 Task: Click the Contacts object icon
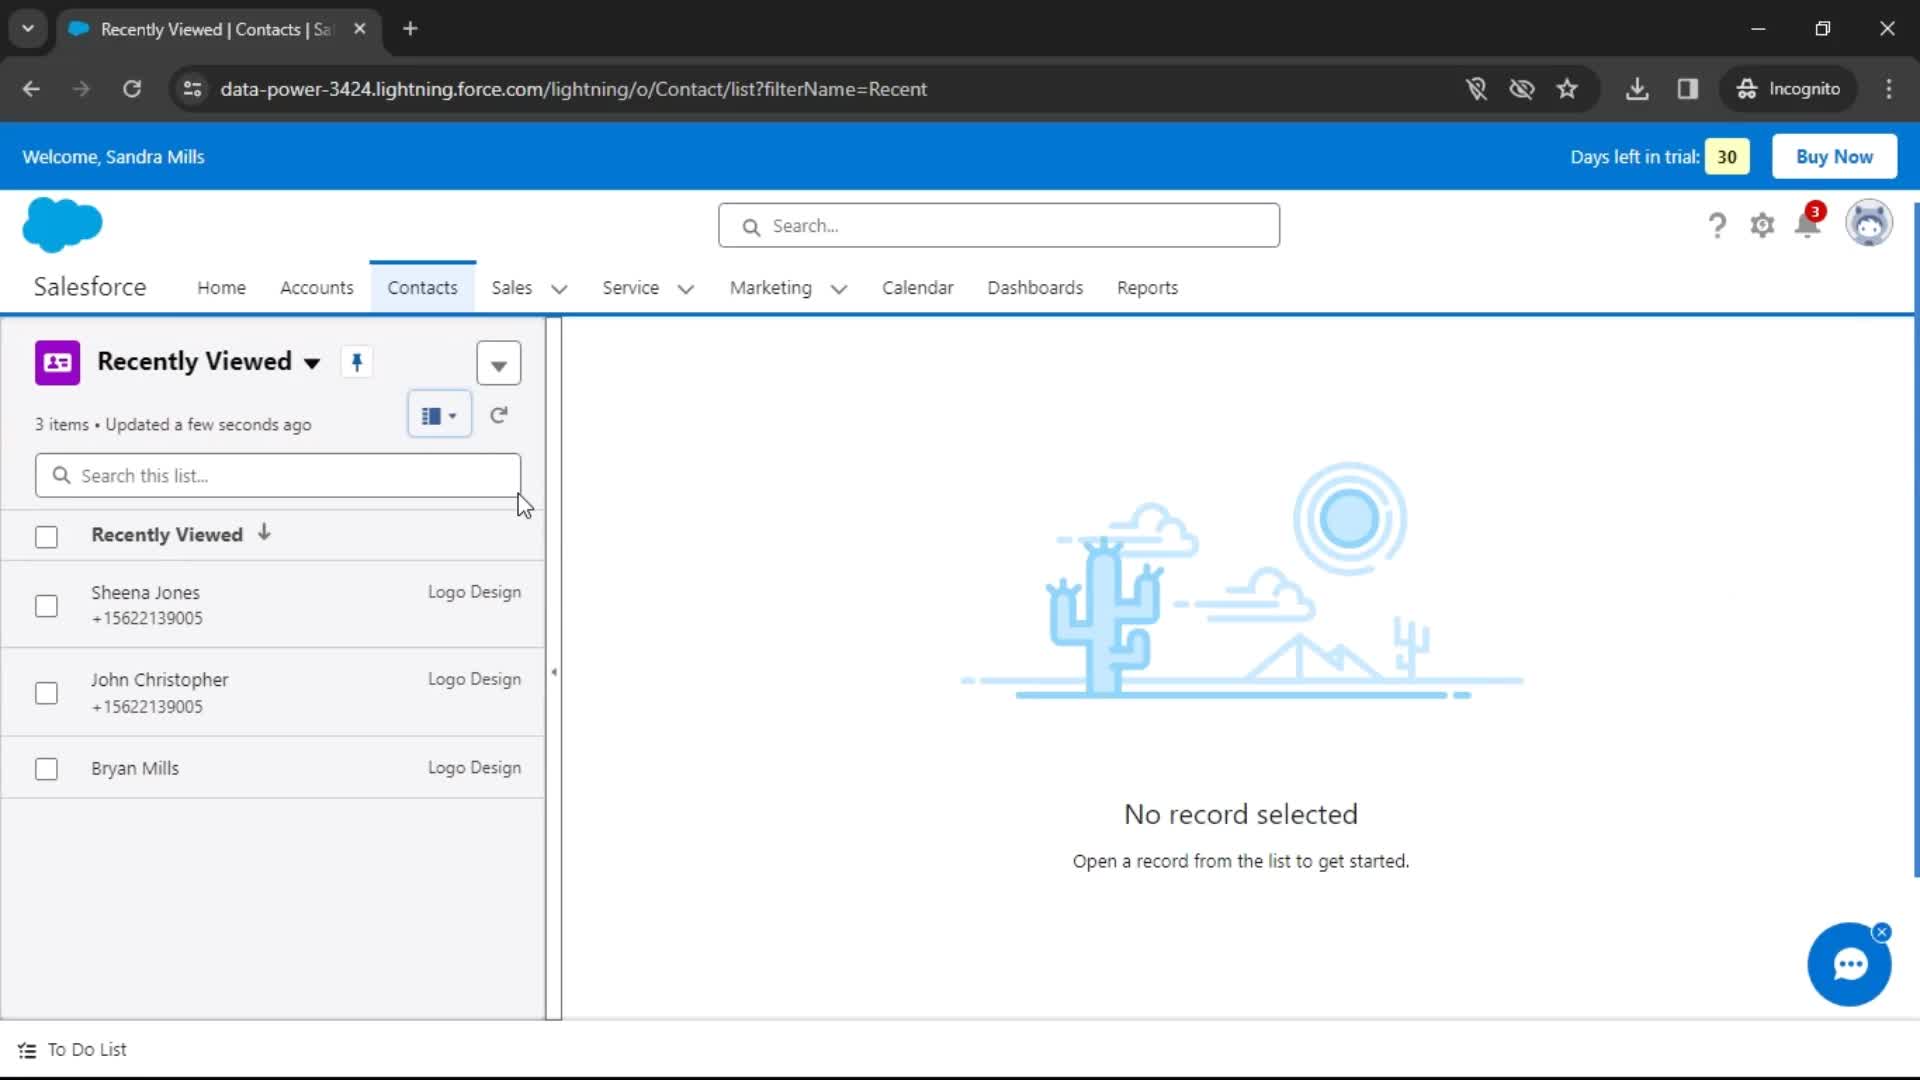click(x=57, y=362)
